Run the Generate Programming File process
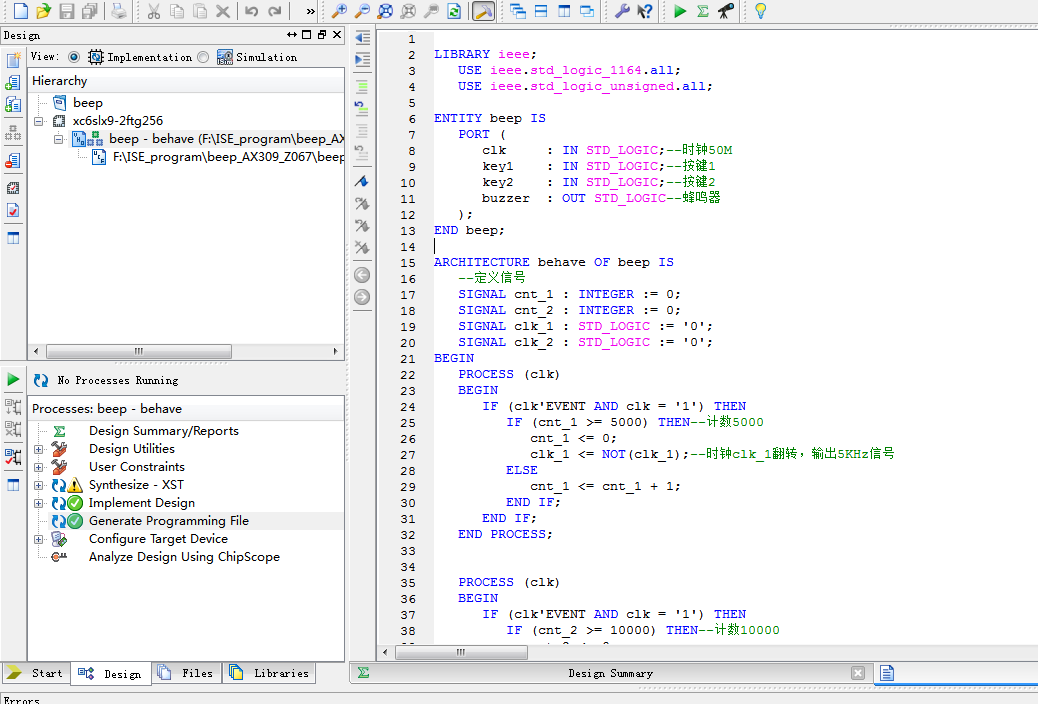 click(168, 520)
